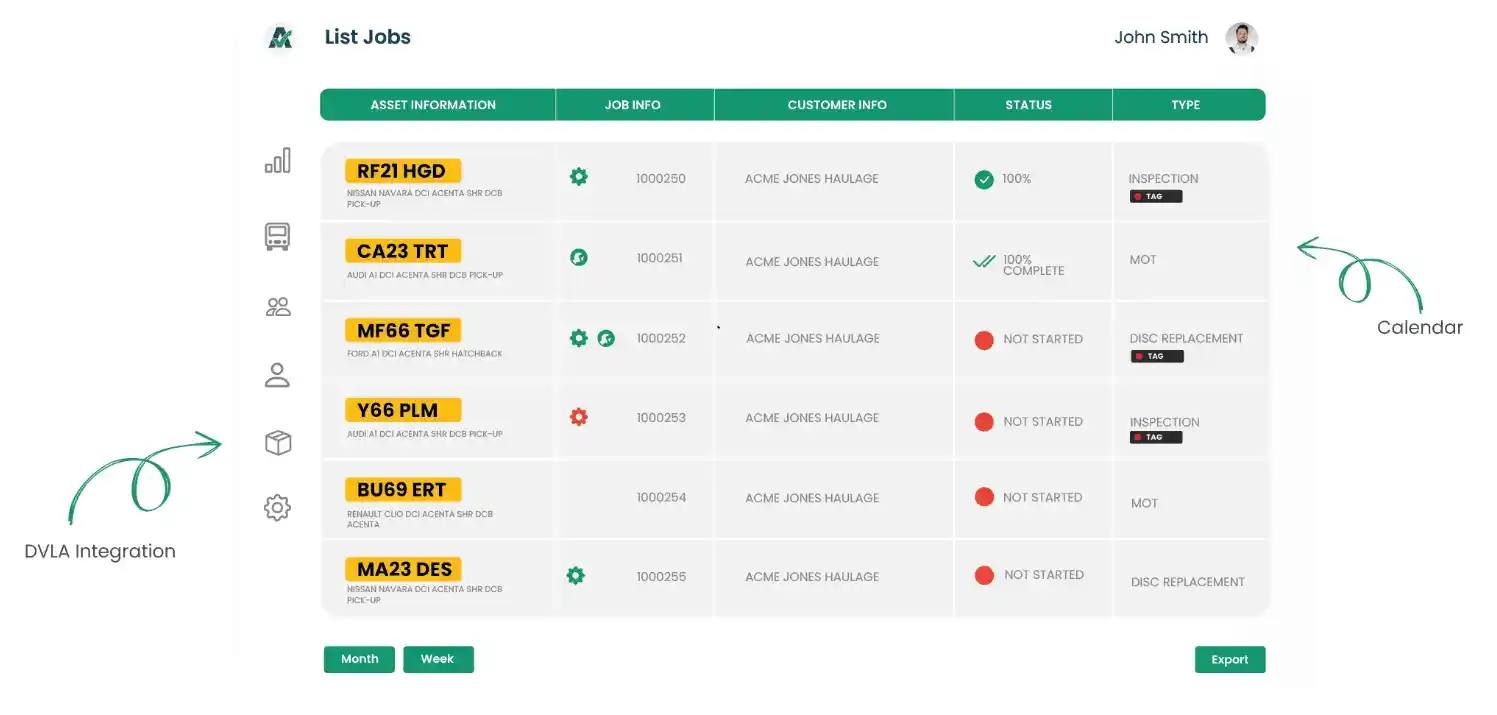Open the box package sidebar icon

tap(277, 443)
